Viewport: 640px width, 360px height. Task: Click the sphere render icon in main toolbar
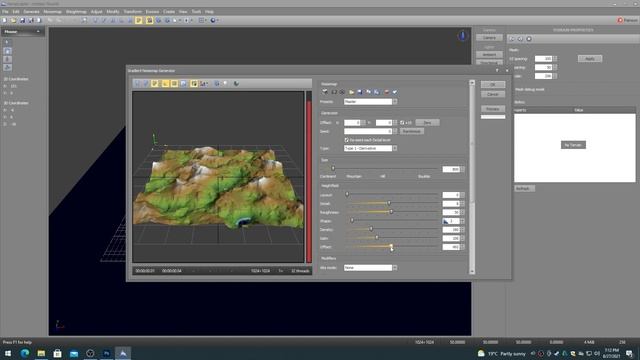213,20
